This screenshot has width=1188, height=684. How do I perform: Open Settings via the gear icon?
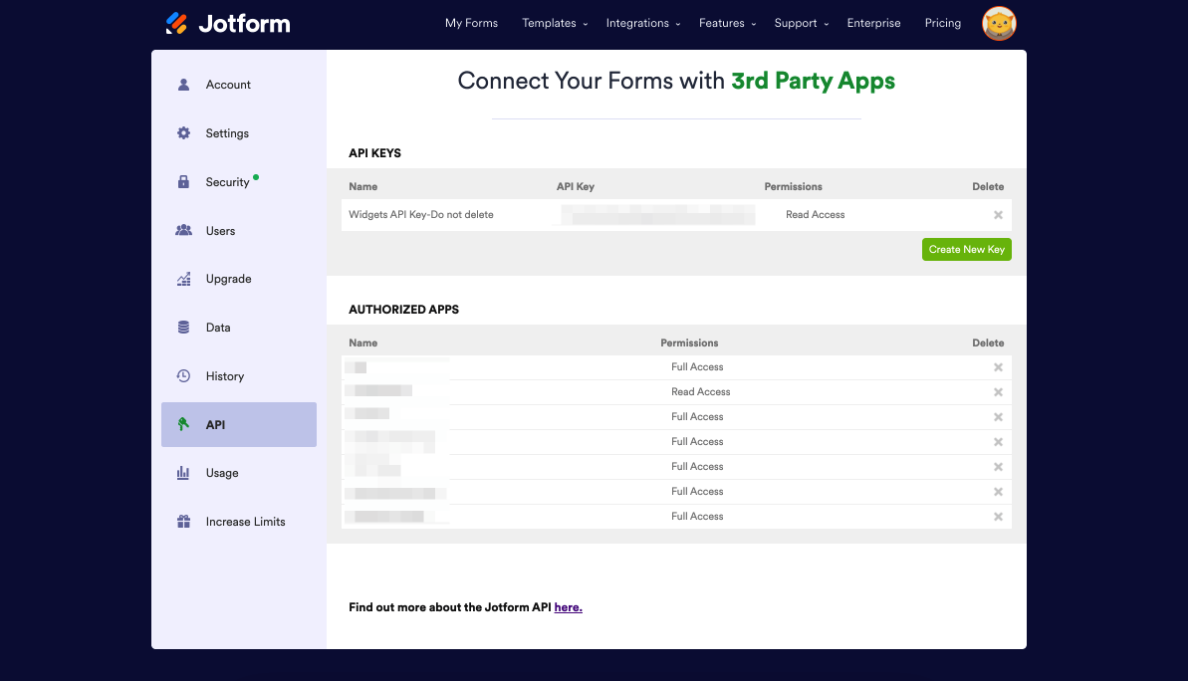click(183, 133)
